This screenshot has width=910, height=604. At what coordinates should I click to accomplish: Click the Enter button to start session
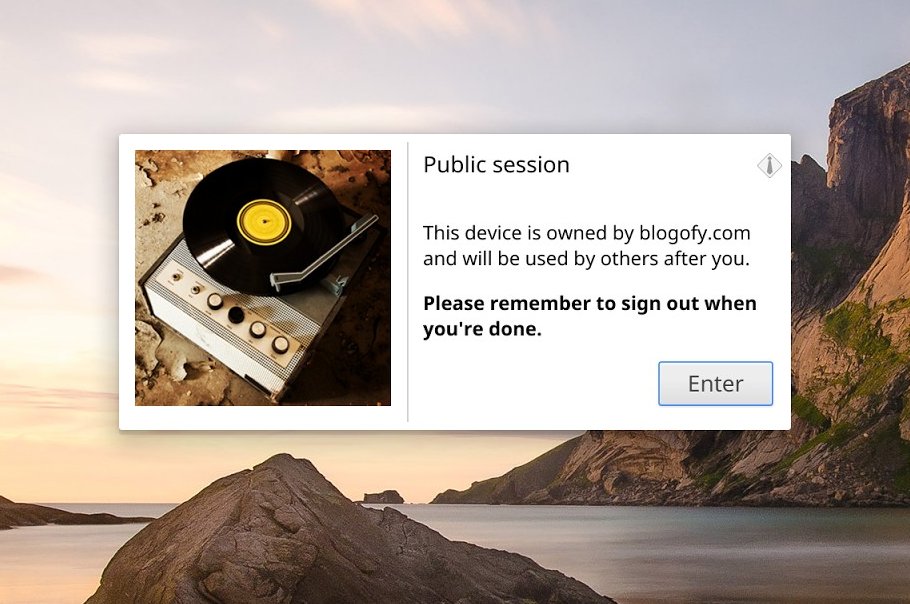pos(715,384)
